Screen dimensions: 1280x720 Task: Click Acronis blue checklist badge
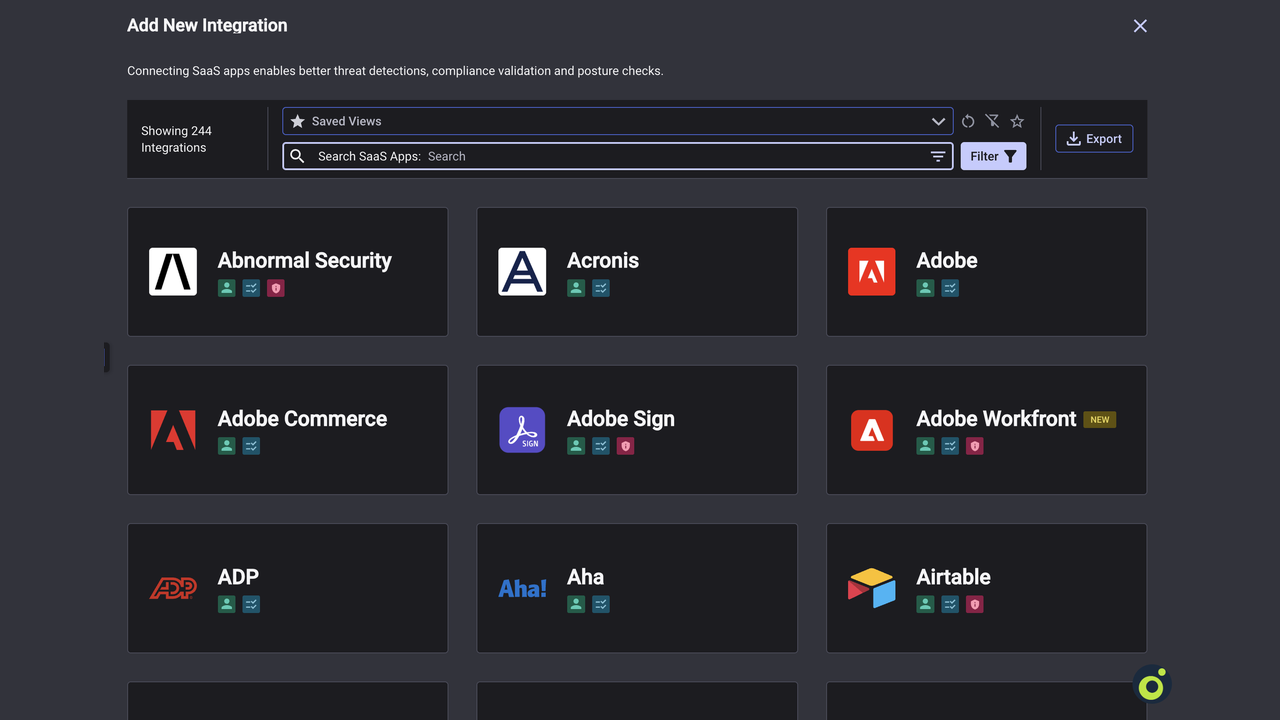tap(601, 288)
